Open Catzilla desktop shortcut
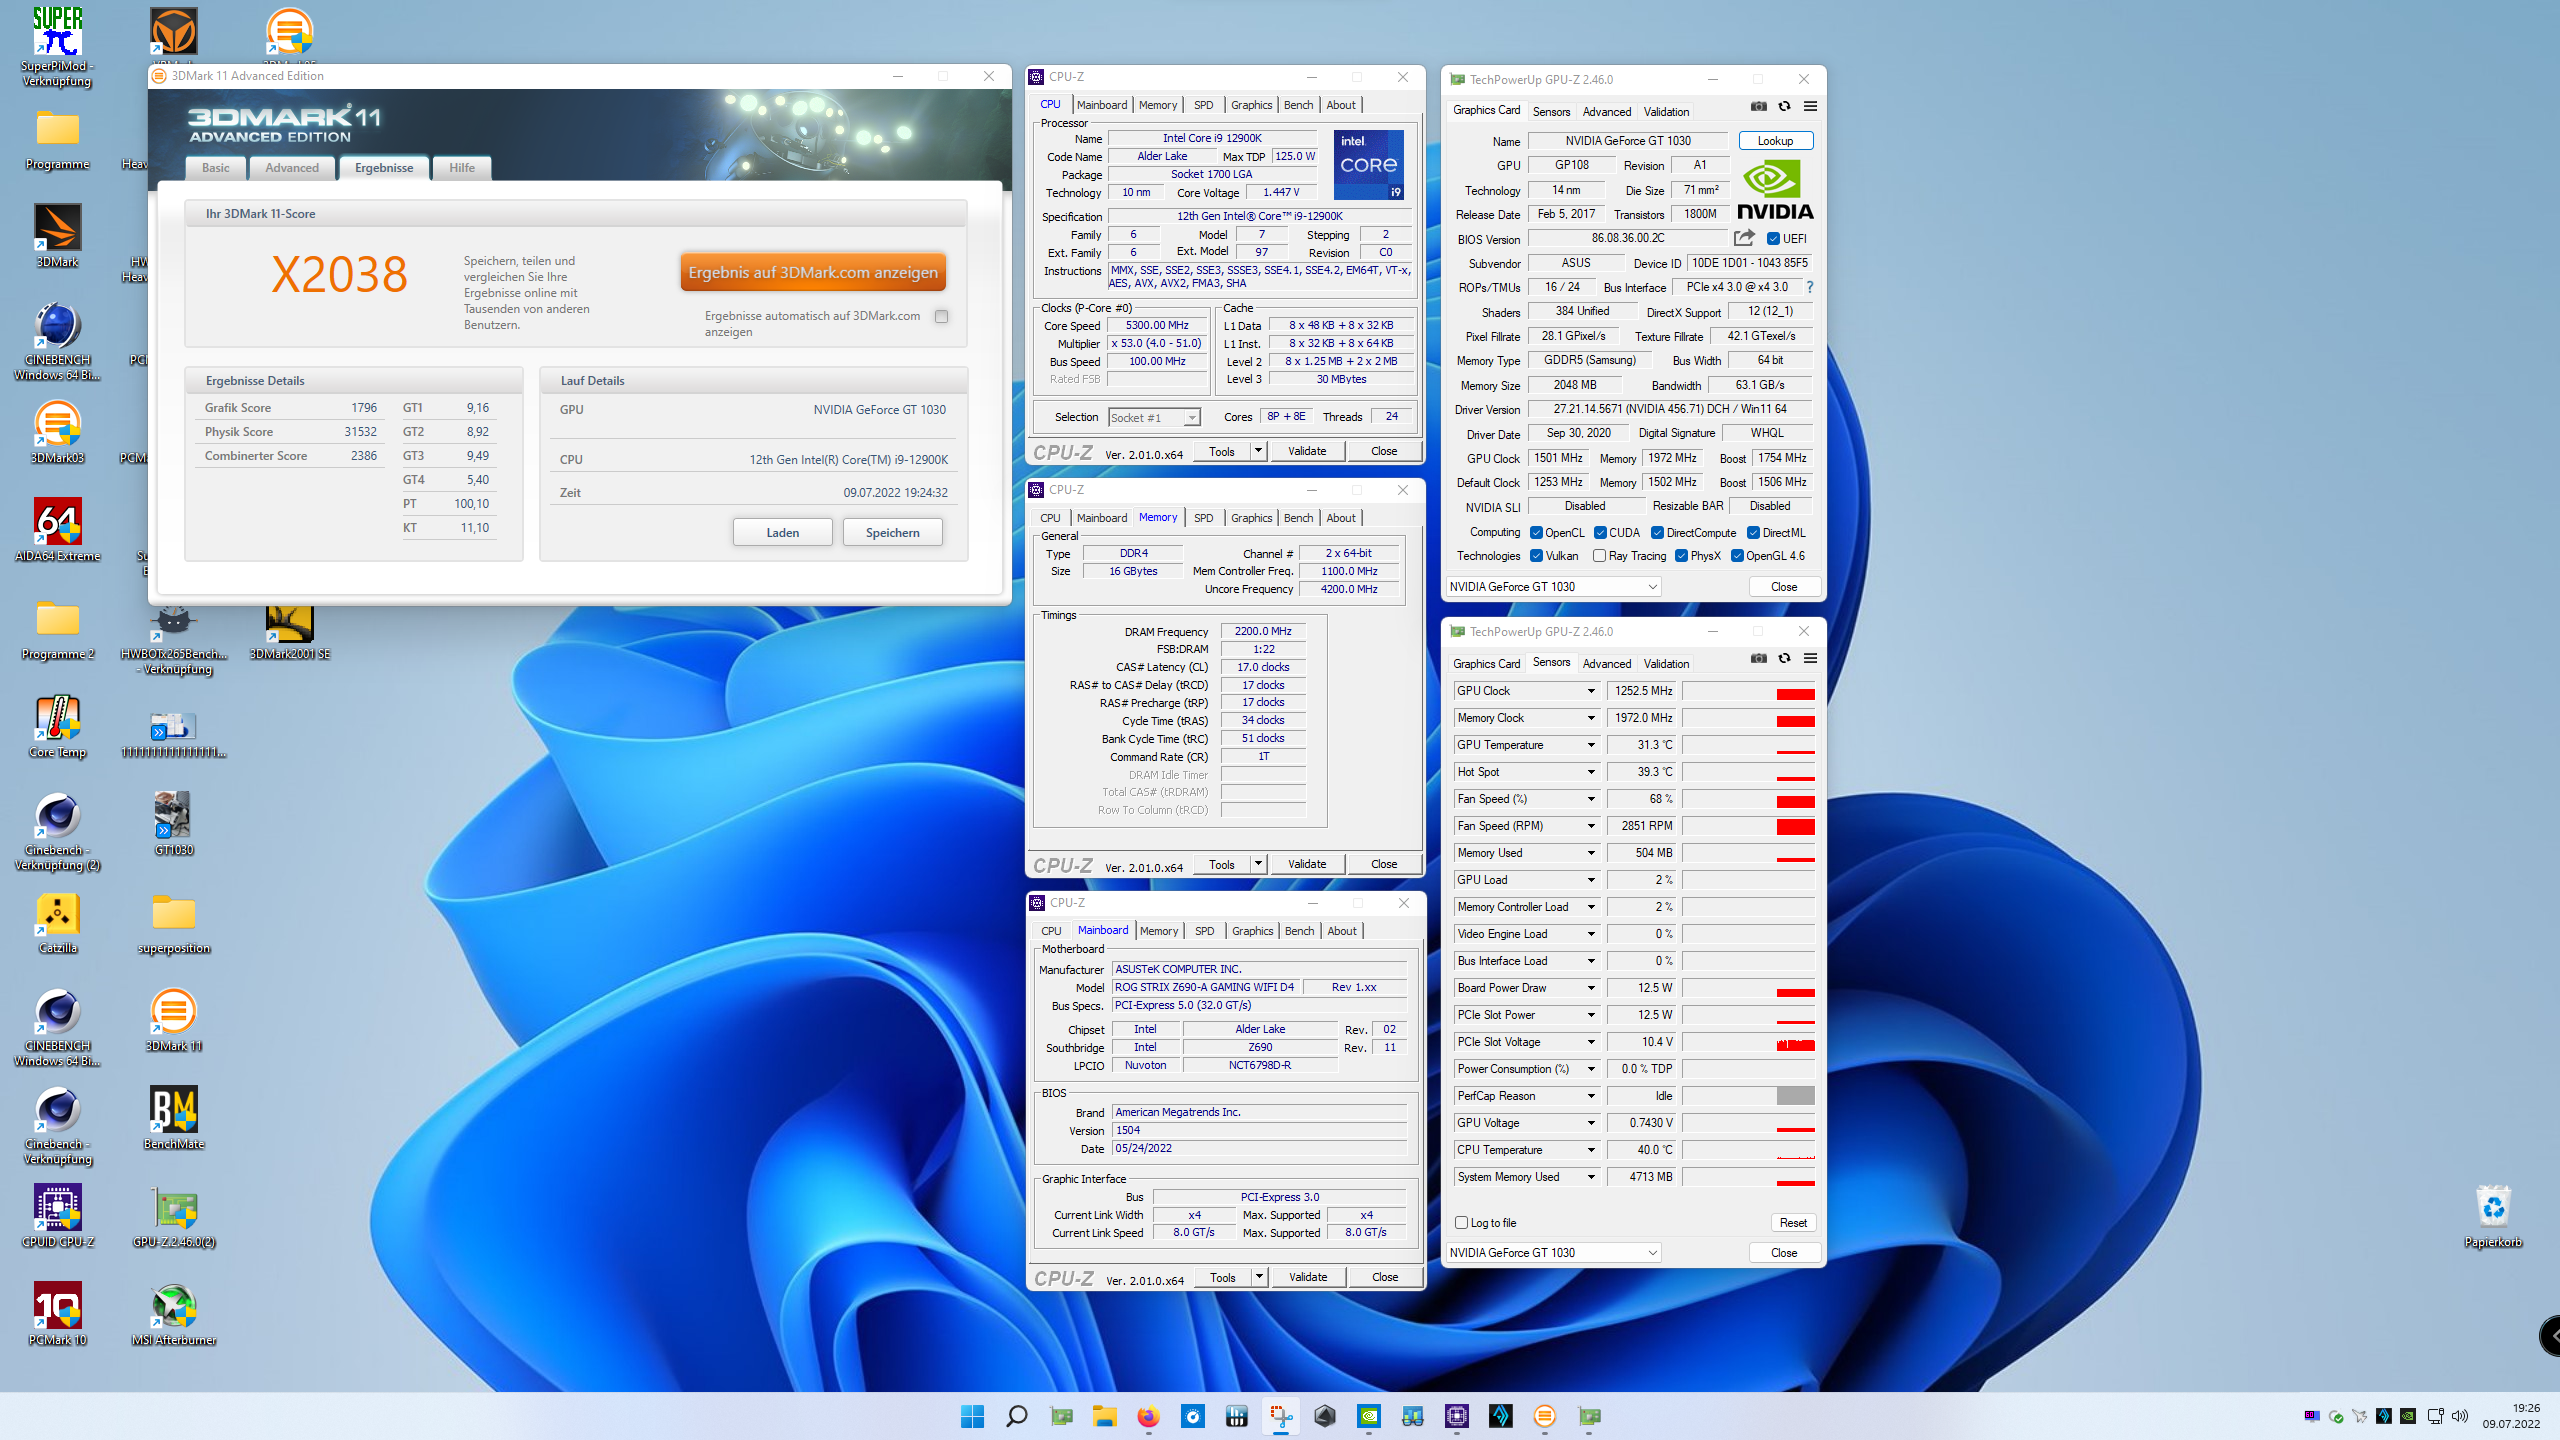The image size is (2560, 1440). click(x=57, y=923)
